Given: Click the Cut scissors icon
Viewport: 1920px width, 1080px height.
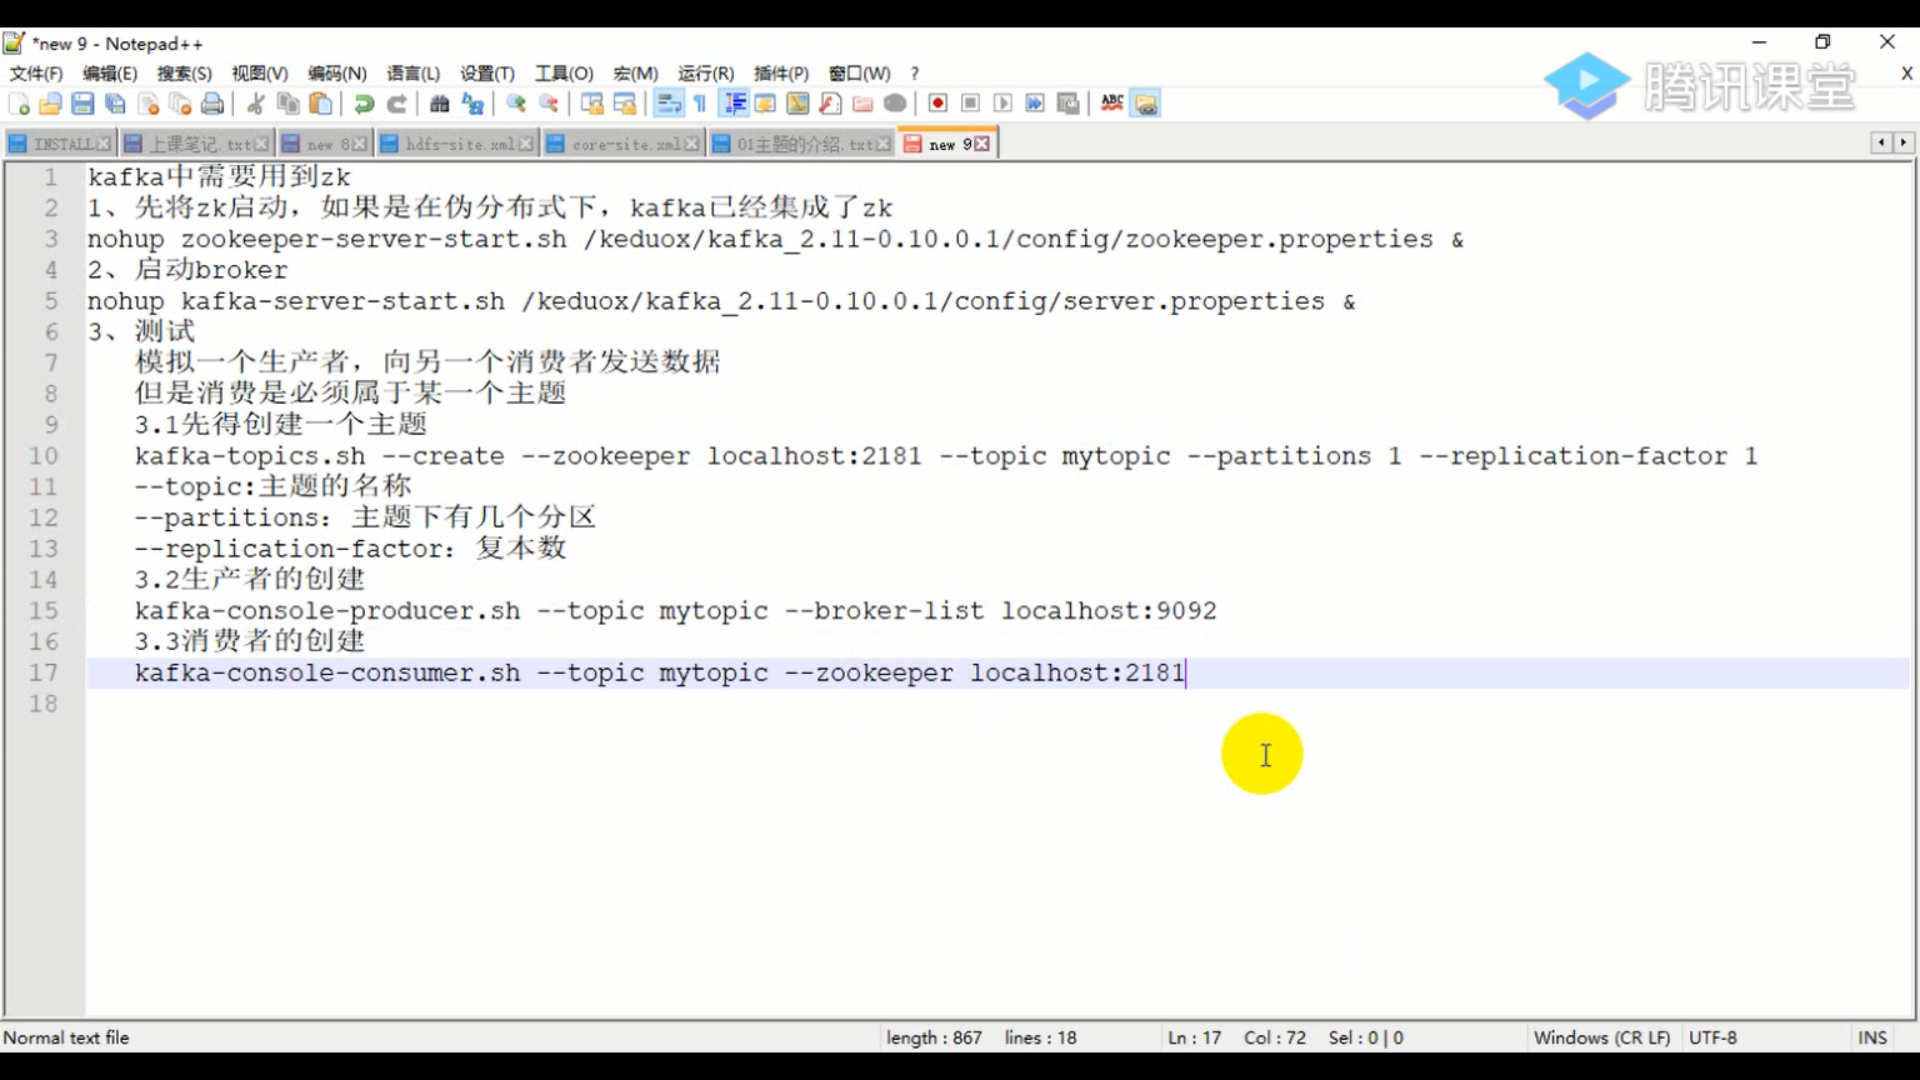Looking at the screenshot, I should [256, 104].
